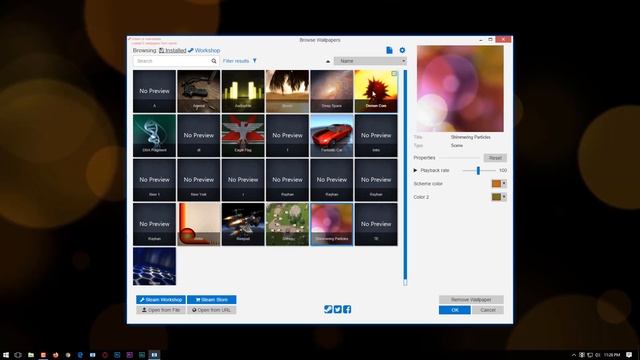Viewport: 640px width, 360px height.
Task: Toggle the sort direction arrow beside Name
Action: click(328, 61)
